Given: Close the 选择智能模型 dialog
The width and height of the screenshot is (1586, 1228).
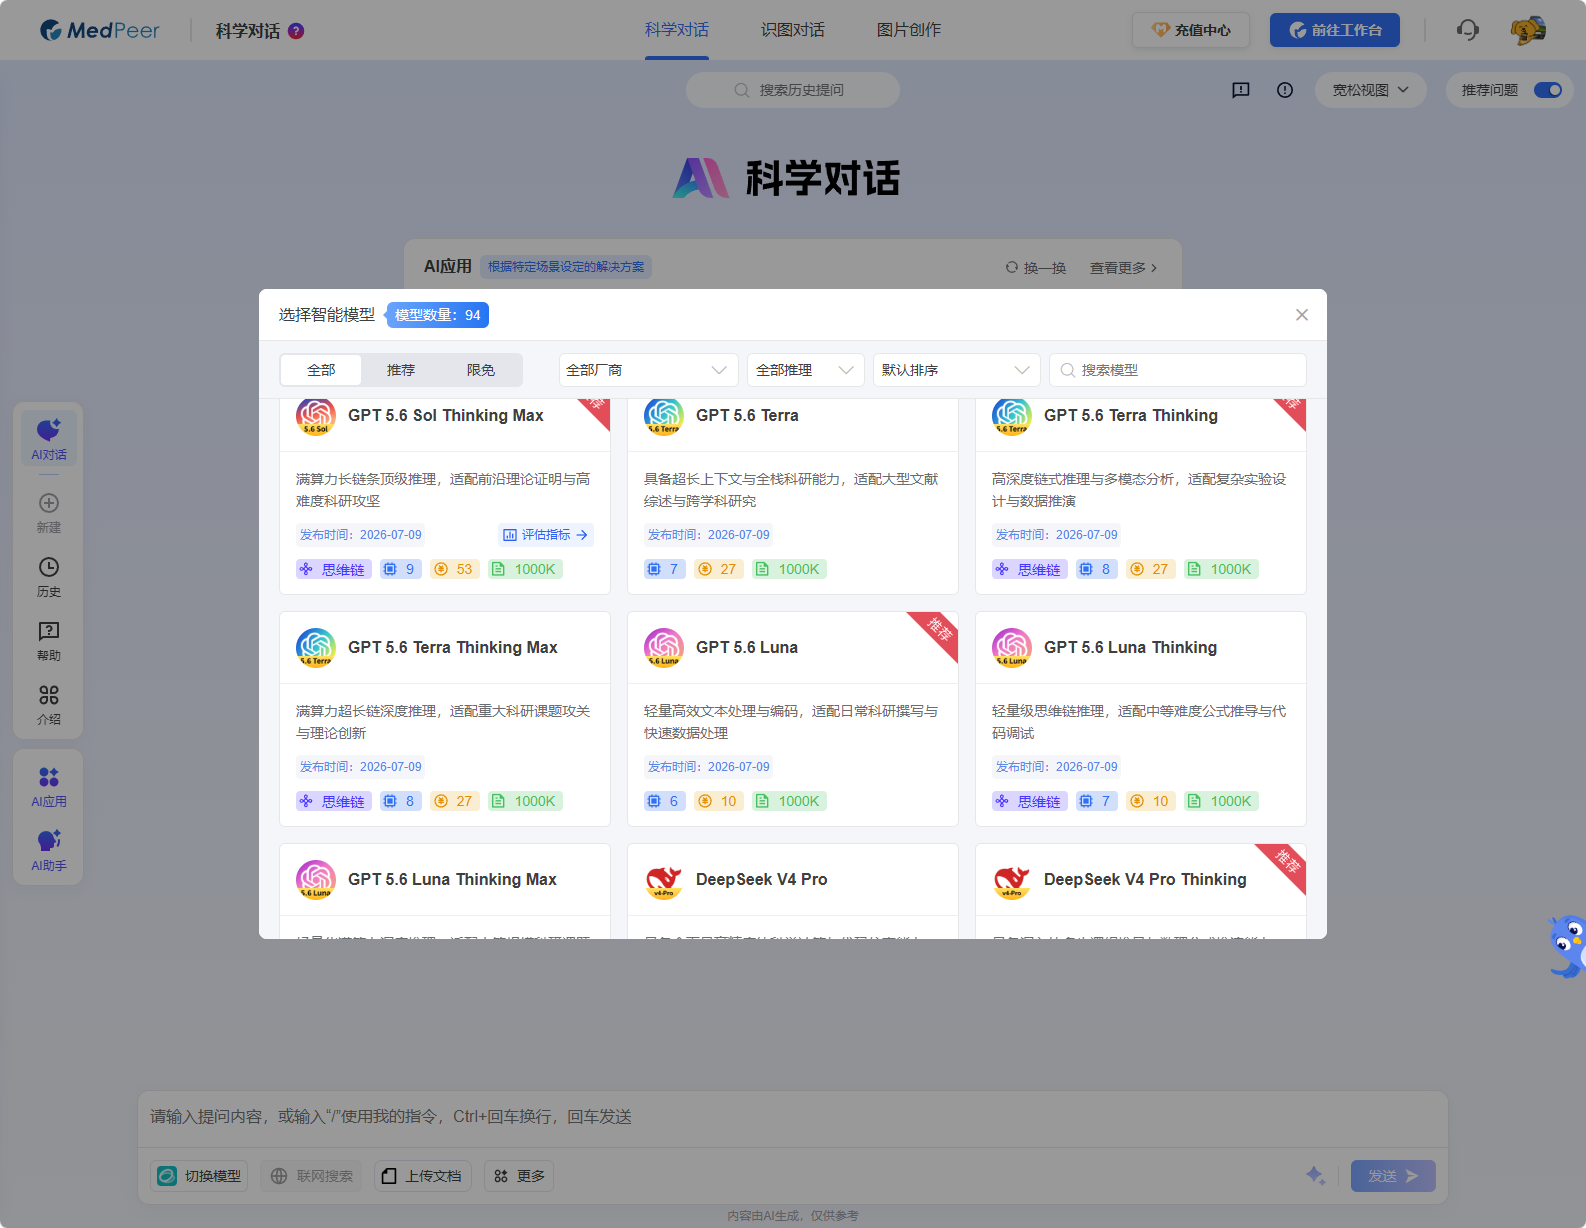Looking at the screenshot, I should (x=1302, y=315).
